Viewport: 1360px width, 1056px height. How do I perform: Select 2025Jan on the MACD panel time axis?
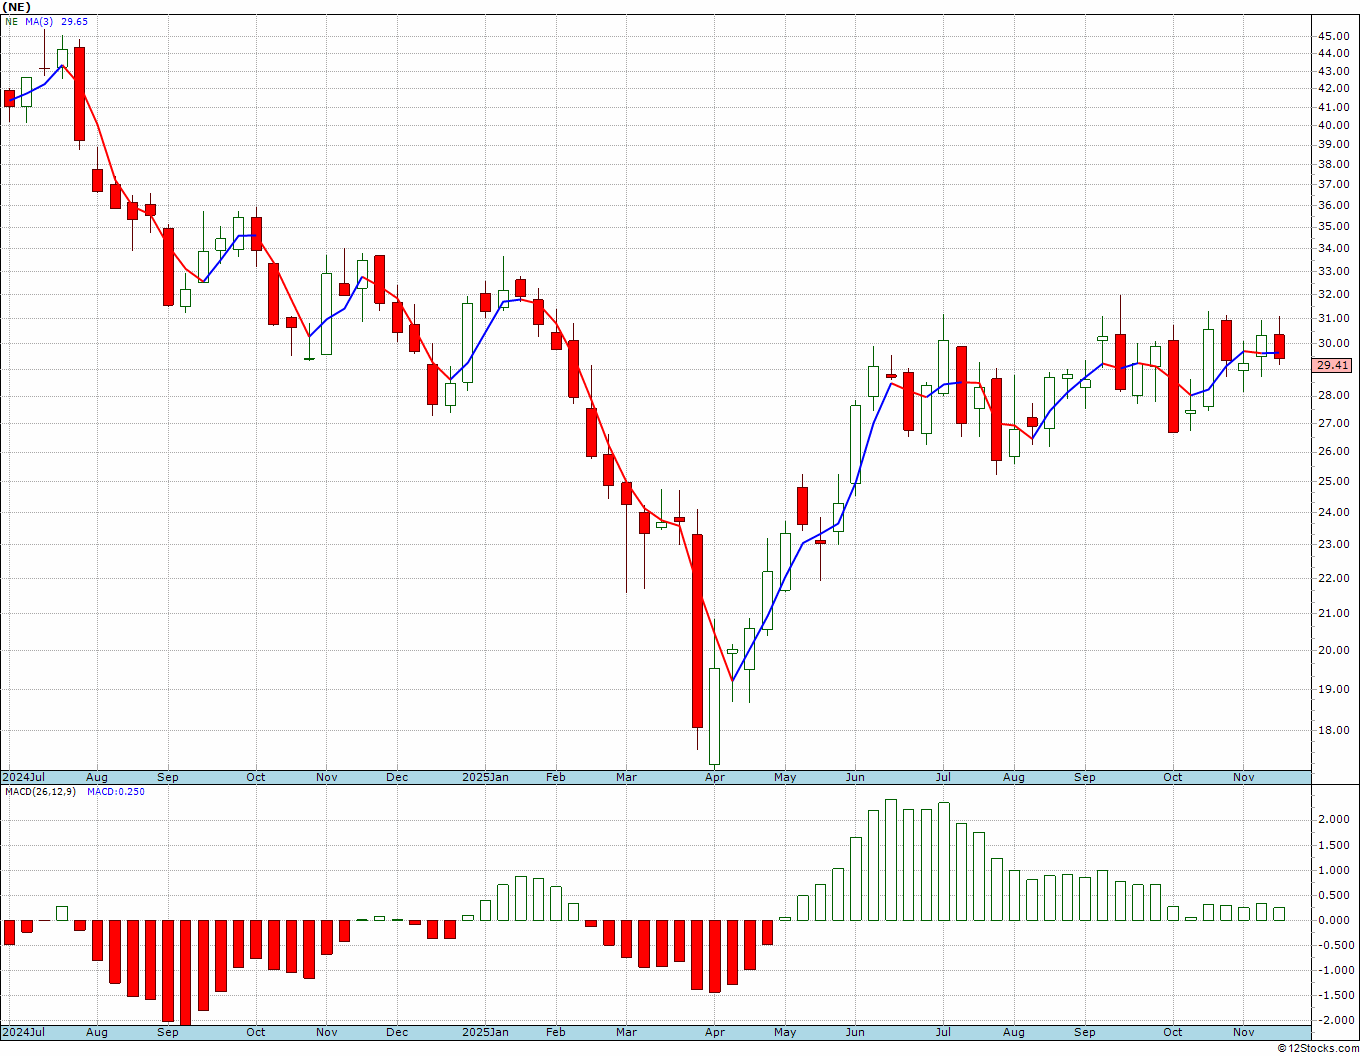click(x=485, y=1032)
